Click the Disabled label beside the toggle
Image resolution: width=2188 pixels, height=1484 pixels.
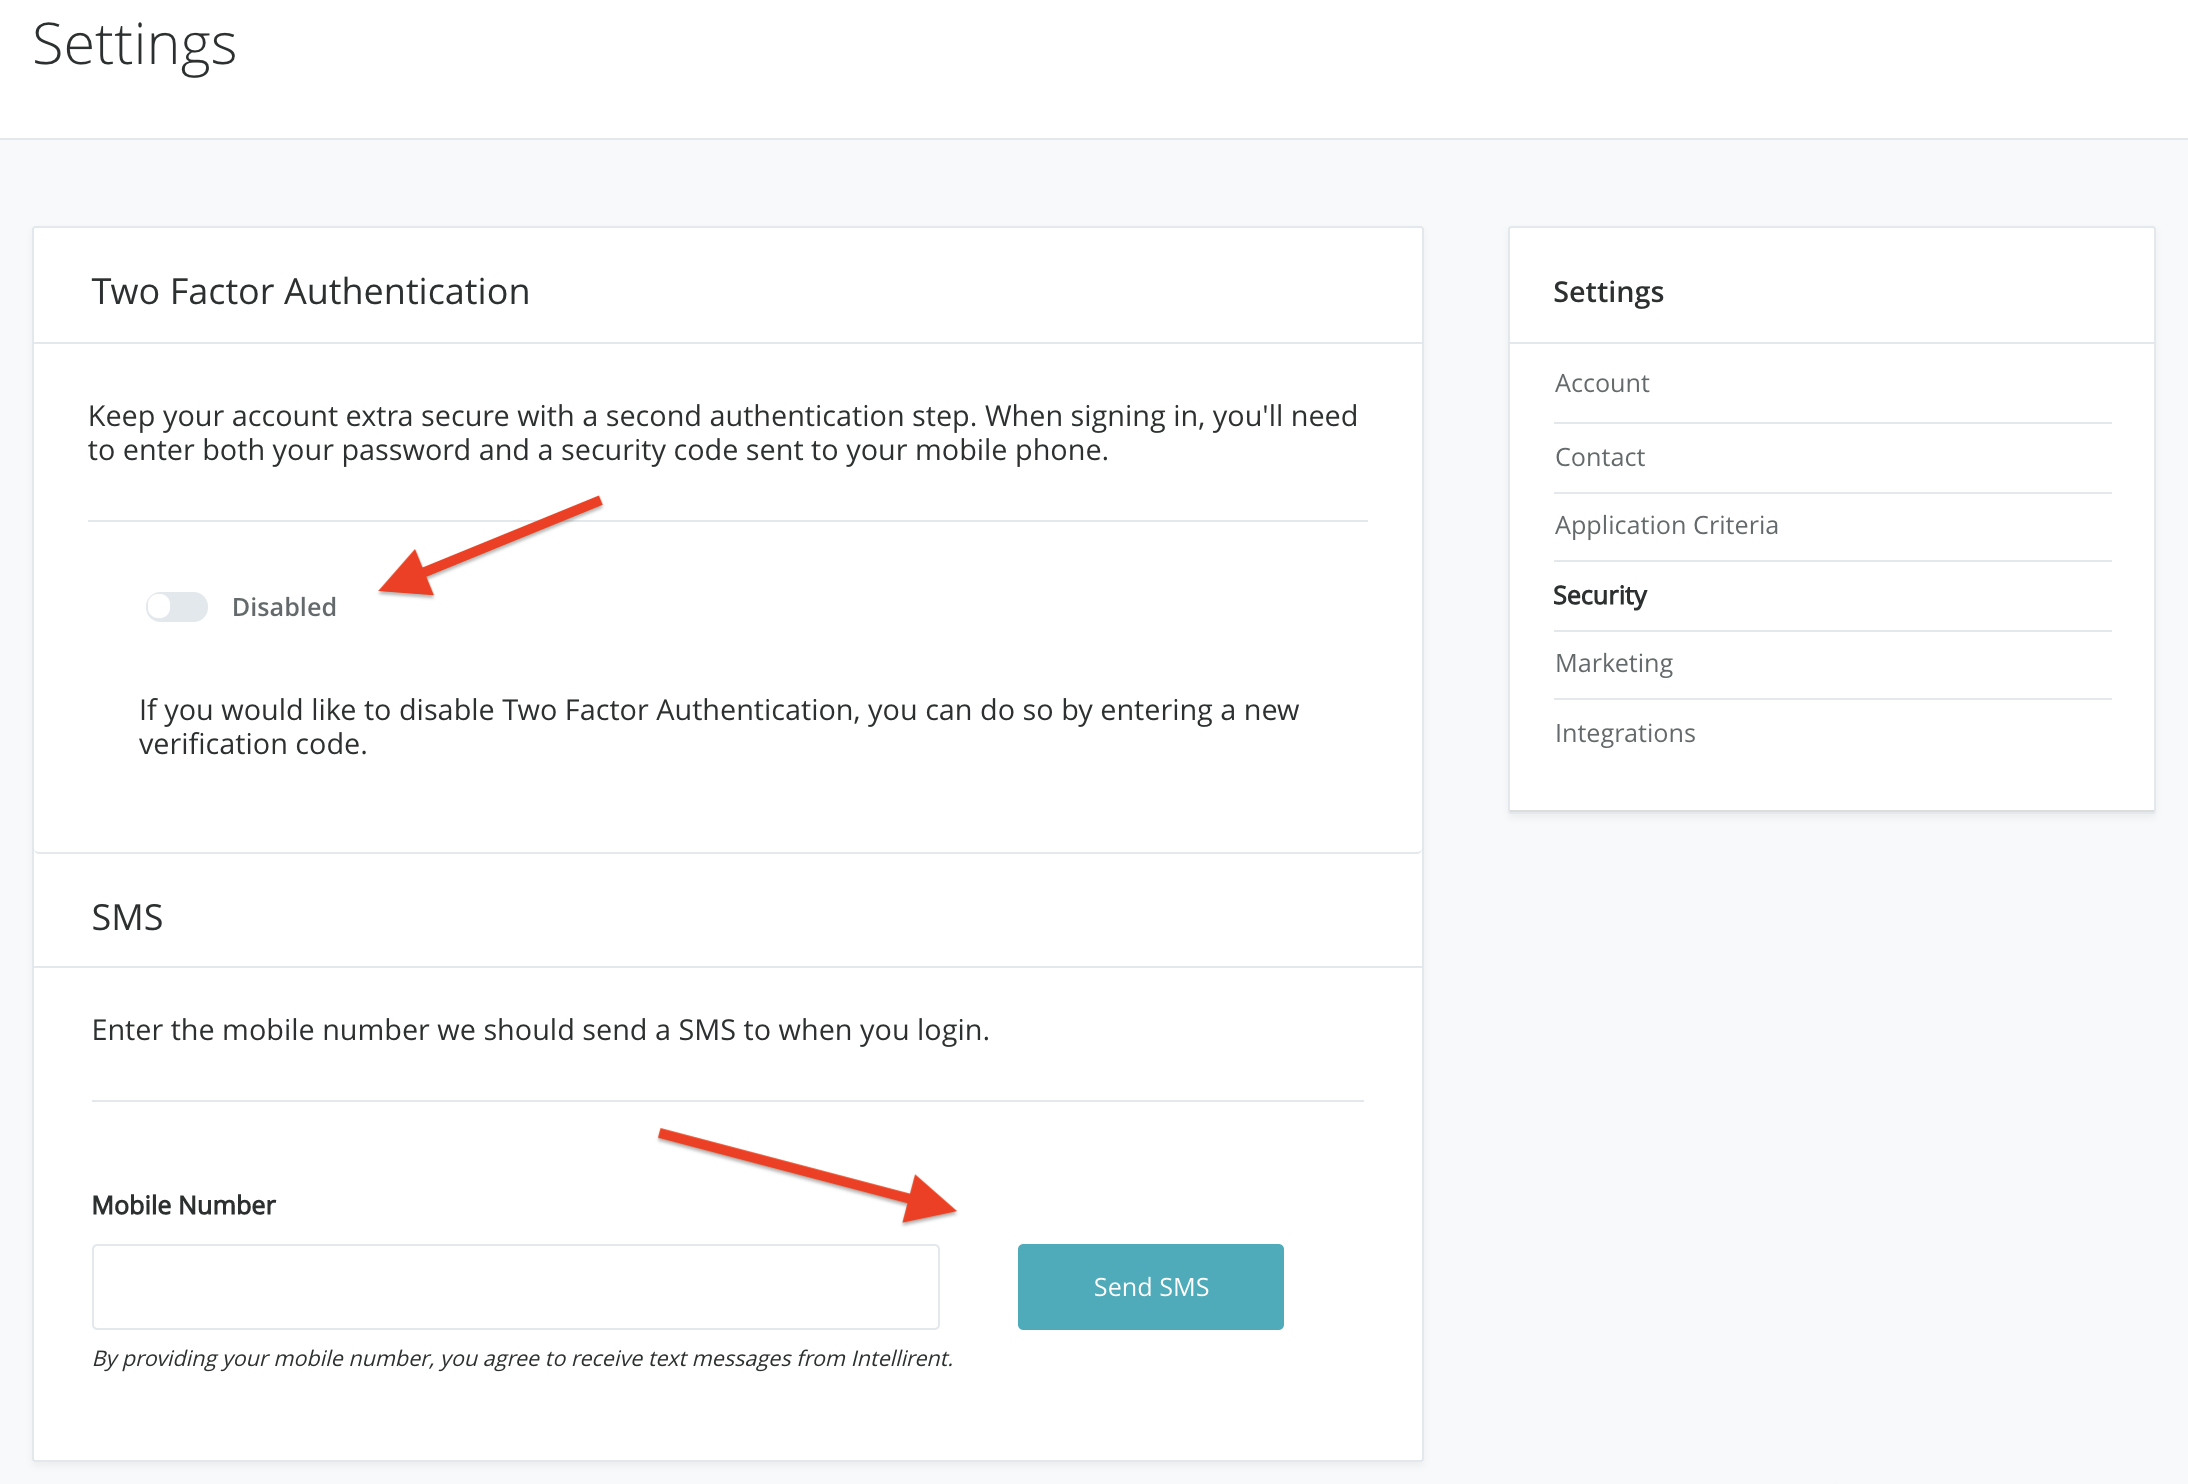[284, 607]
